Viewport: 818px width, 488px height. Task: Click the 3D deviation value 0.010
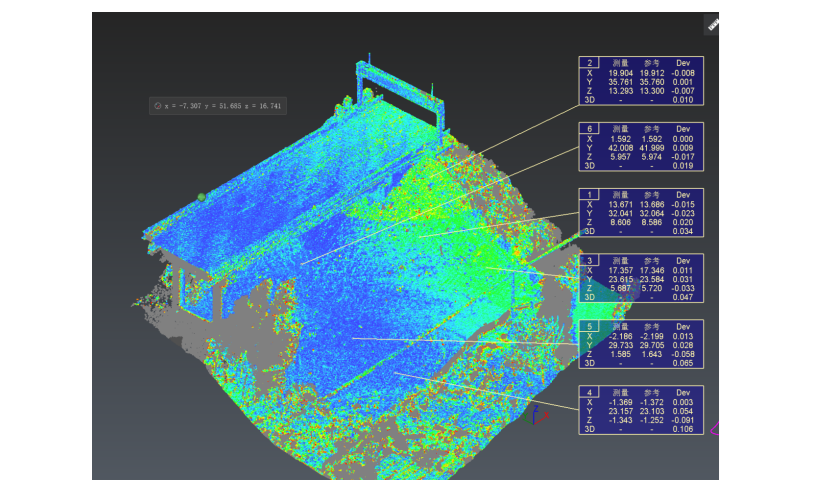(683, 99)
